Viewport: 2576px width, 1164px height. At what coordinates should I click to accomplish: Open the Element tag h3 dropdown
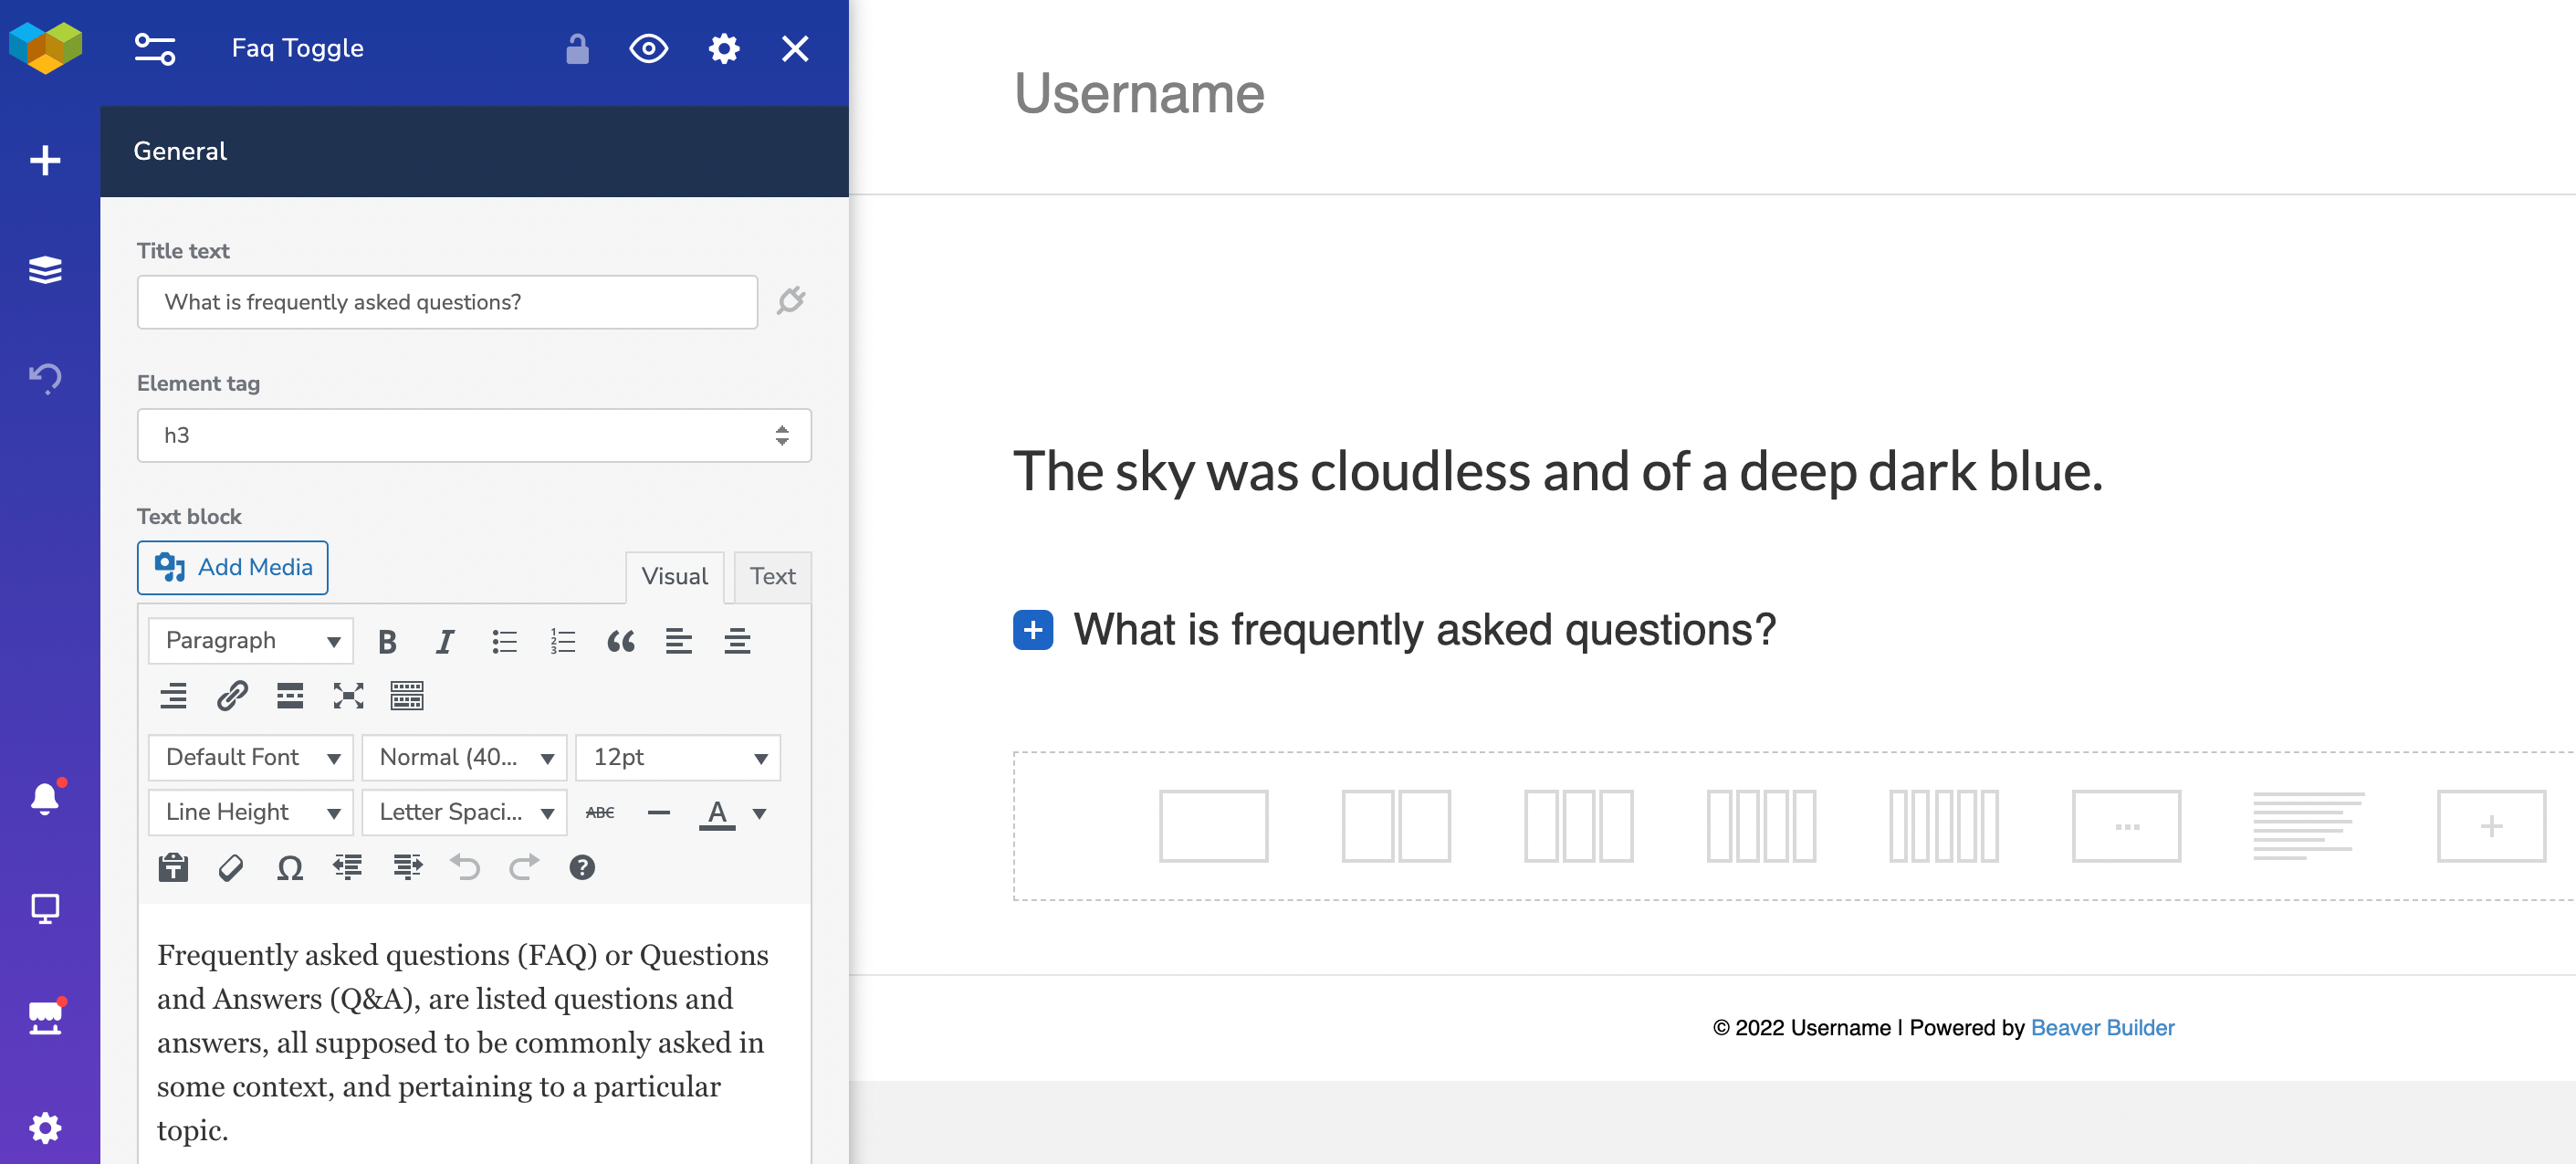coord(474,435)
